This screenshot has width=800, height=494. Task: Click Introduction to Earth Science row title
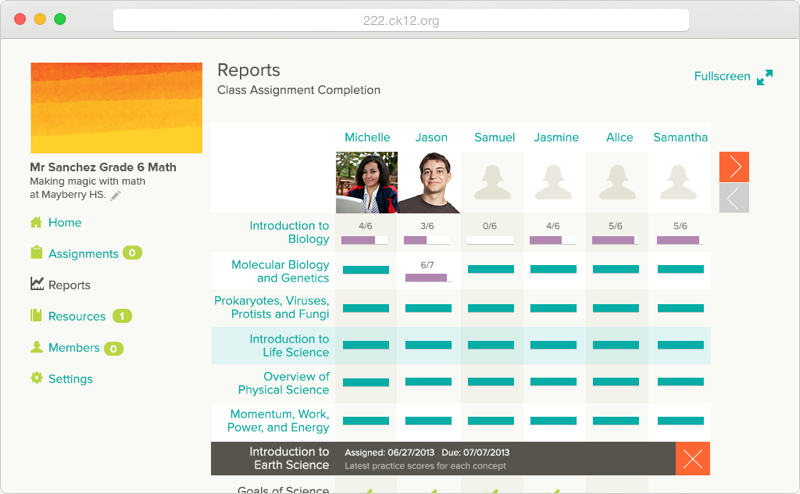click(x=289, y=458)
